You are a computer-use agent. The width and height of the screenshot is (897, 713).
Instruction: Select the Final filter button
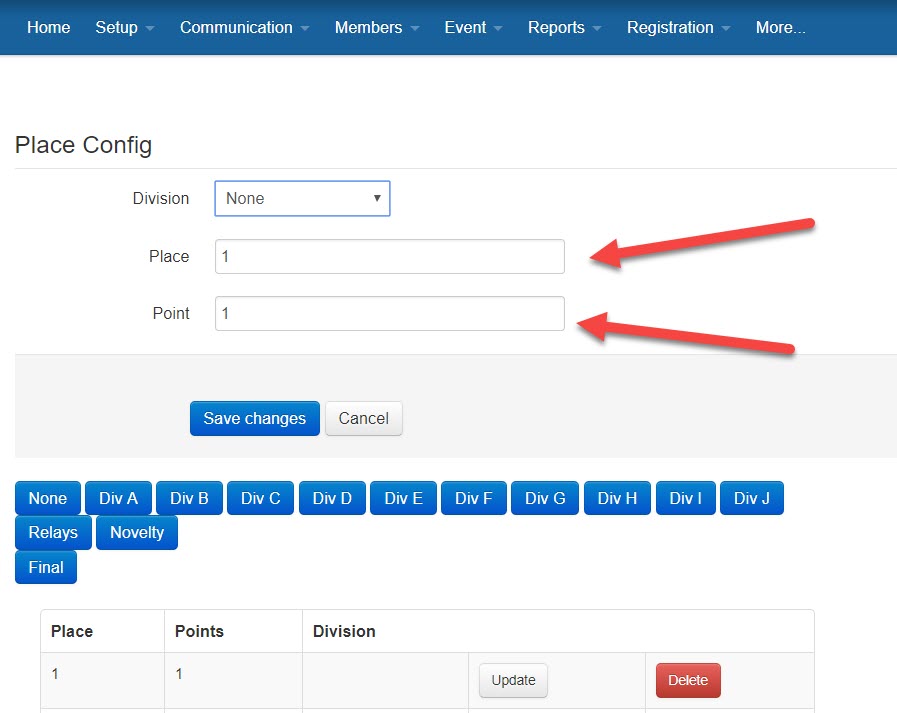(46, 567)
